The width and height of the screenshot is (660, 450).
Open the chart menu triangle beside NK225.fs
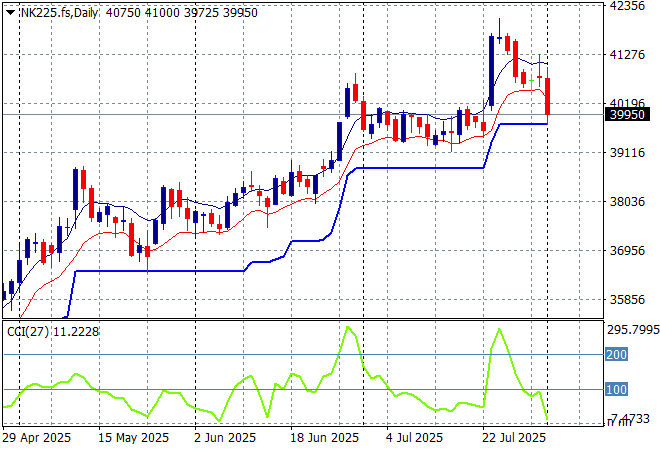(x=11, y=13)
